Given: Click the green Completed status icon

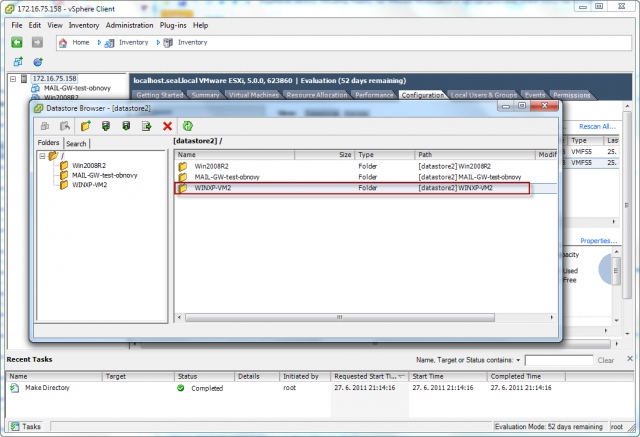Looking at the screenshot, I should (181, 388).
